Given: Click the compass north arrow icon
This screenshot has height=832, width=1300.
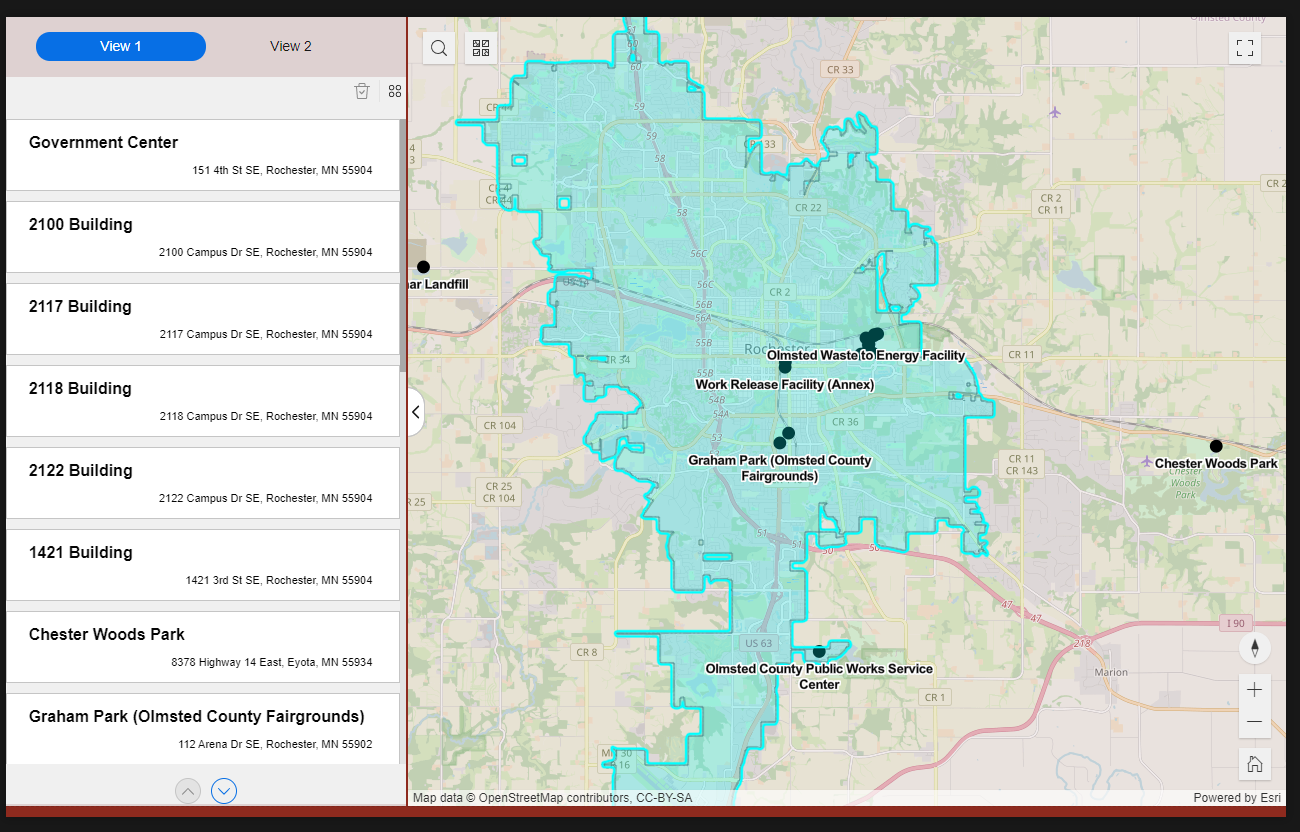Looking at the screenshot, I should 1254,648.
